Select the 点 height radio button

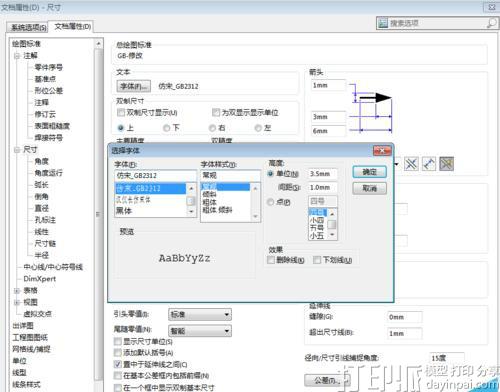click(x=271, y=202)
